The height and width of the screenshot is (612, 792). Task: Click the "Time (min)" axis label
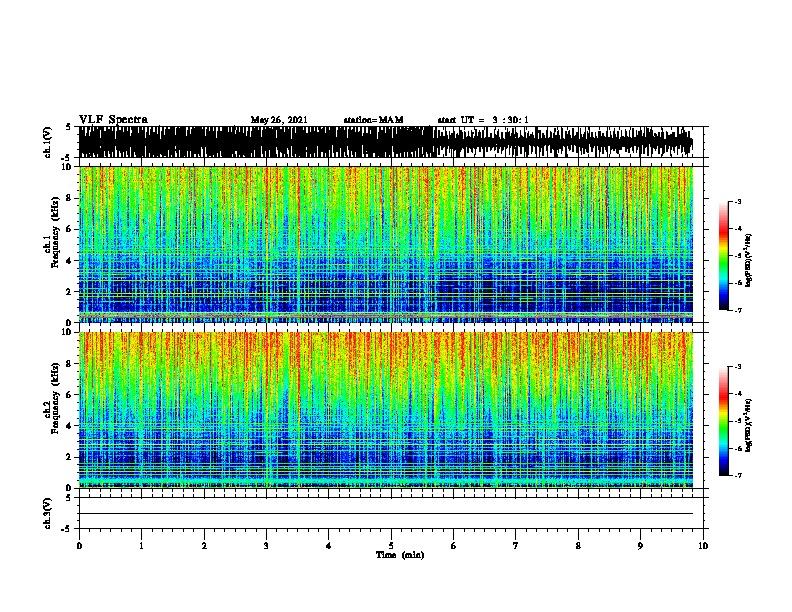(x=400, y=555)
